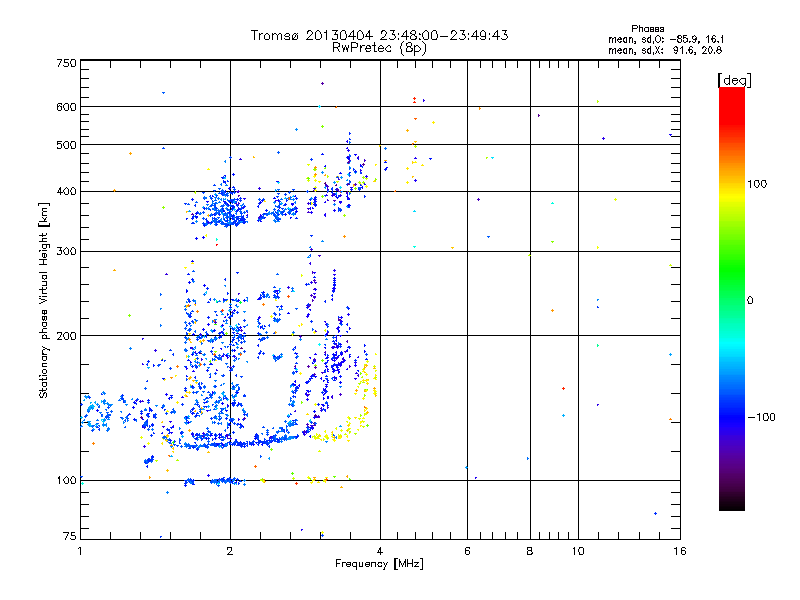
Task: Click the x-axis tick label '1'
Action: (x=80, y=551)
